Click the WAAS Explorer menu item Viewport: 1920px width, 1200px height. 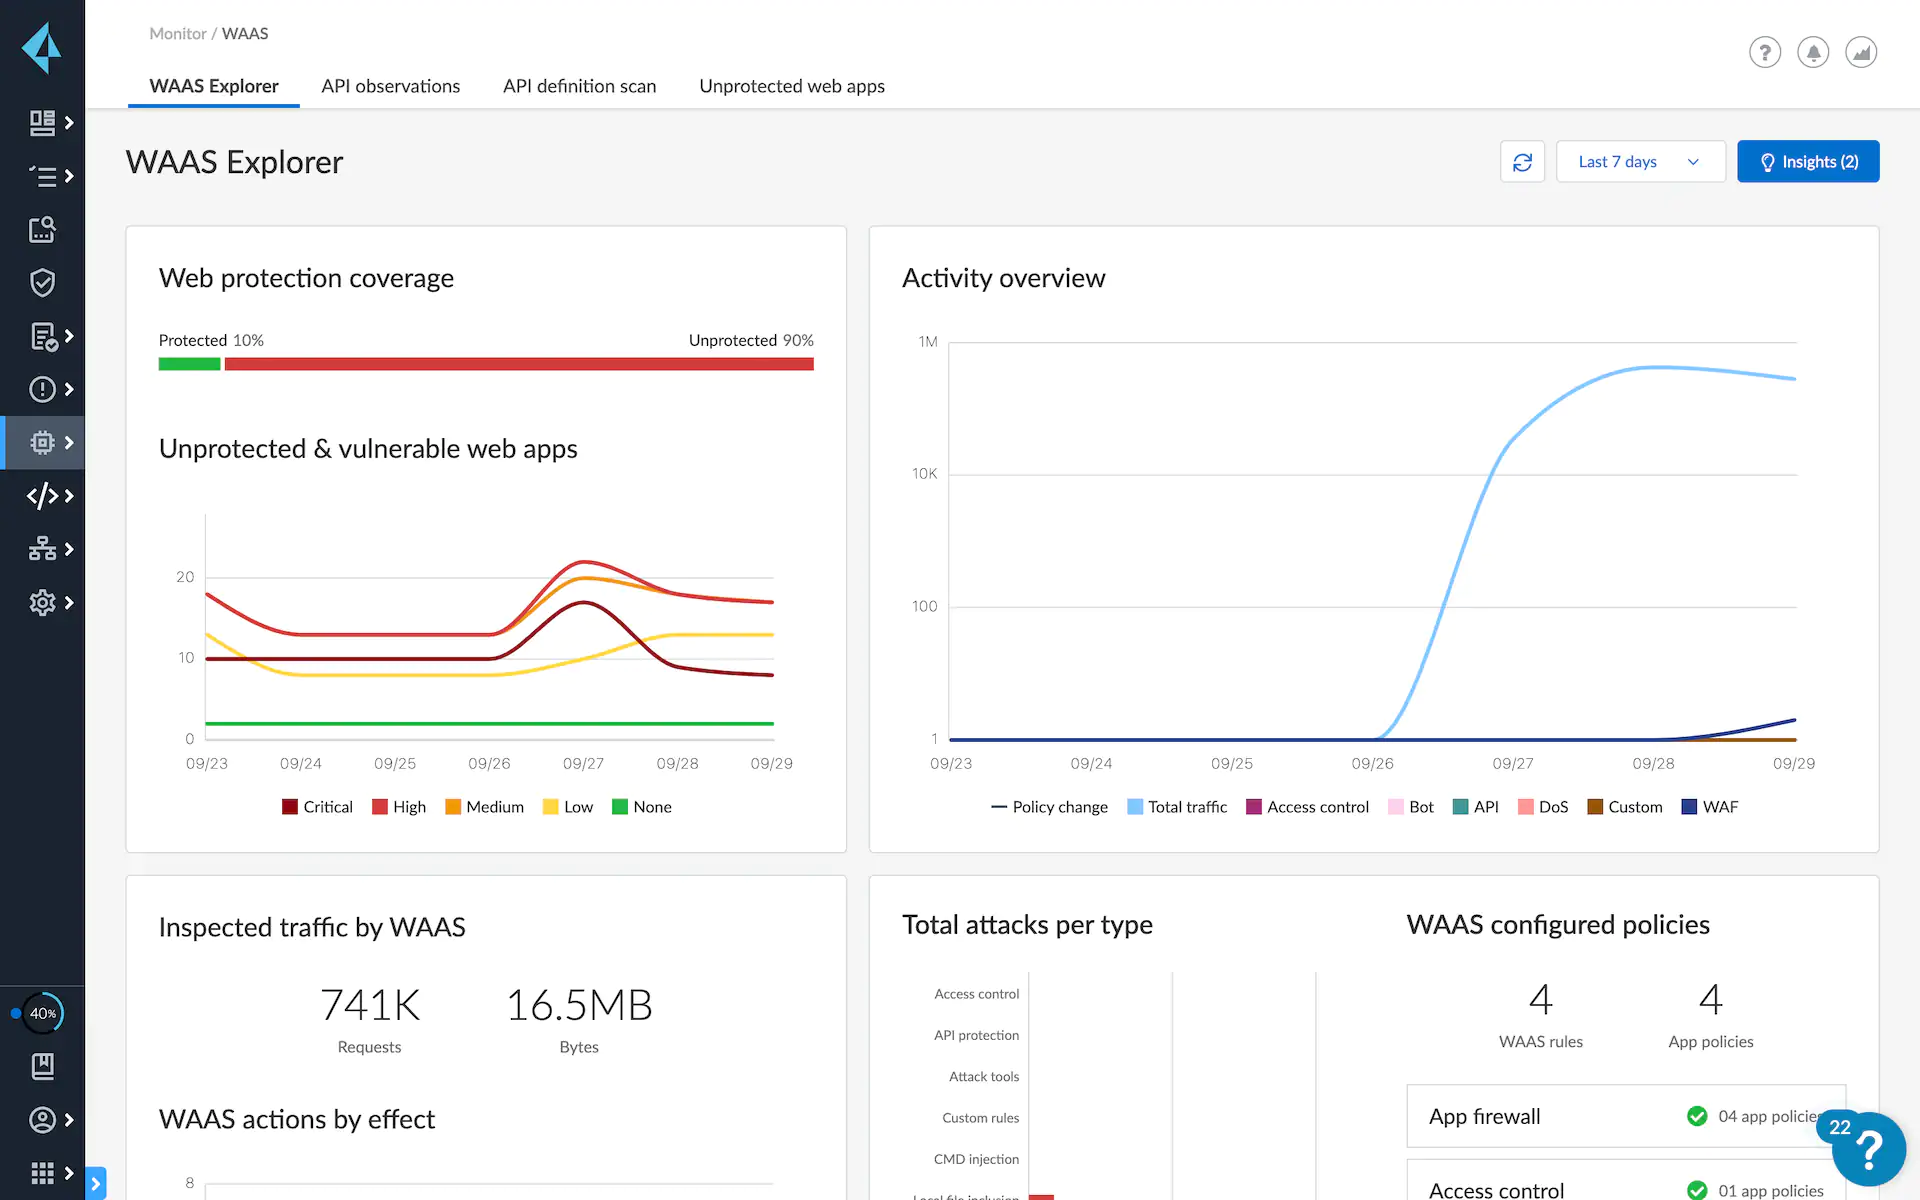coord(213,86)
